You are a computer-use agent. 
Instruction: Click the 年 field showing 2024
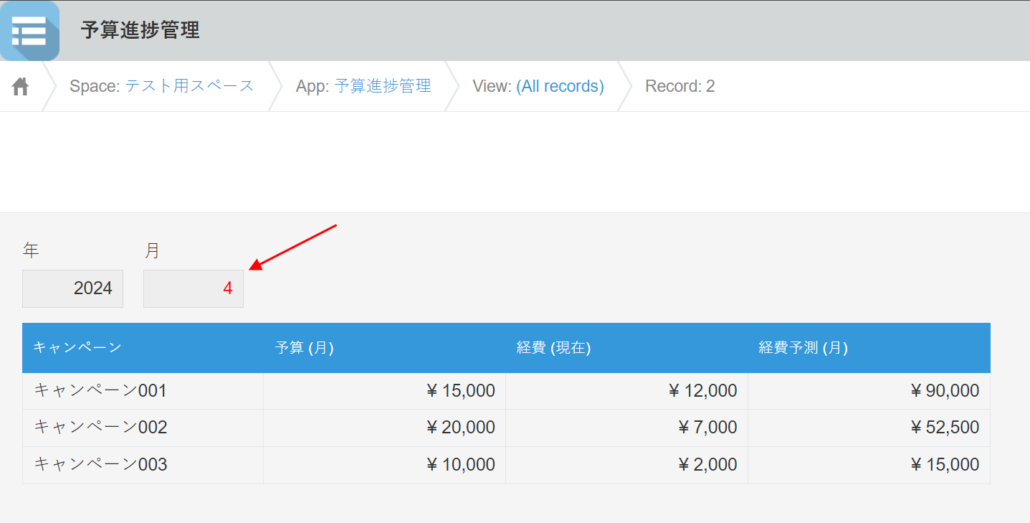click(73, 289)
